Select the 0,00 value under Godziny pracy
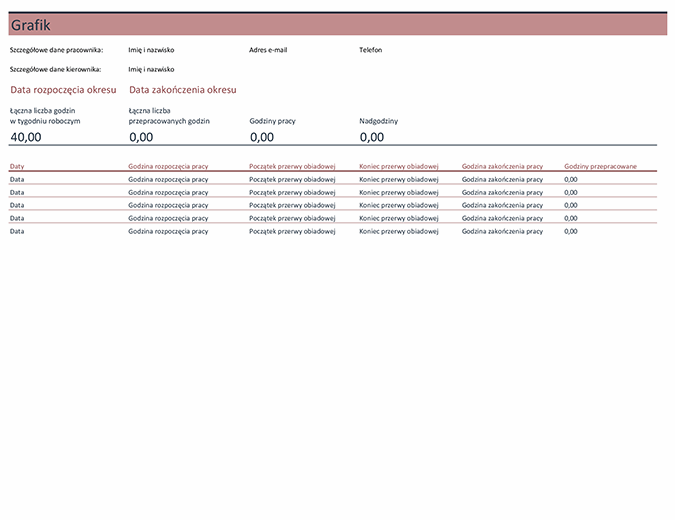Image resolution: width=675 pixels, height=520 pixels. 261,137
